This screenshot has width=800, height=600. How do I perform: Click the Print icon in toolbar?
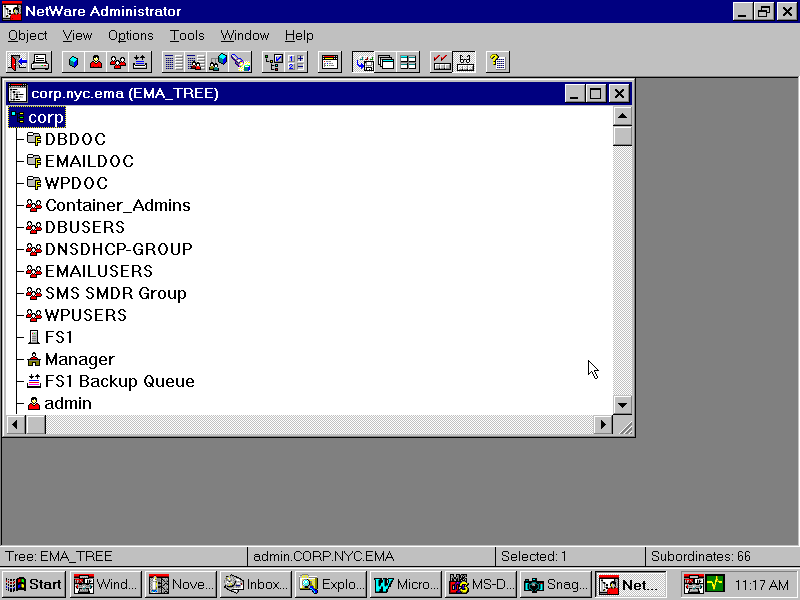click(x=40, y=62)
